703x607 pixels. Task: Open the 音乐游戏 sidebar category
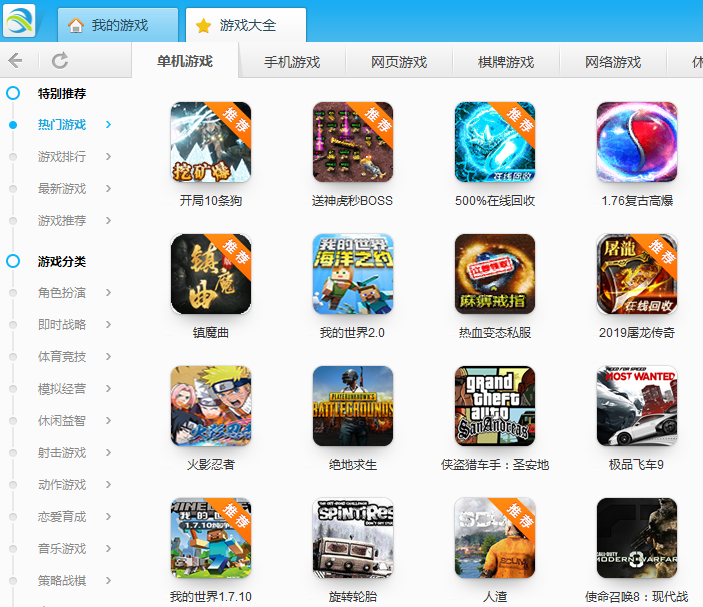(62, 549)
